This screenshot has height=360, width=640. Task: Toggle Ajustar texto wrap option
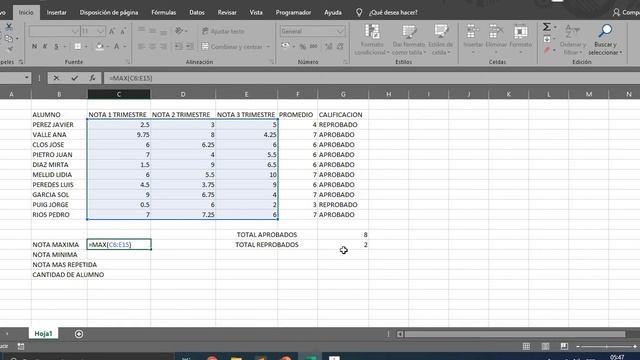(223, 31)
